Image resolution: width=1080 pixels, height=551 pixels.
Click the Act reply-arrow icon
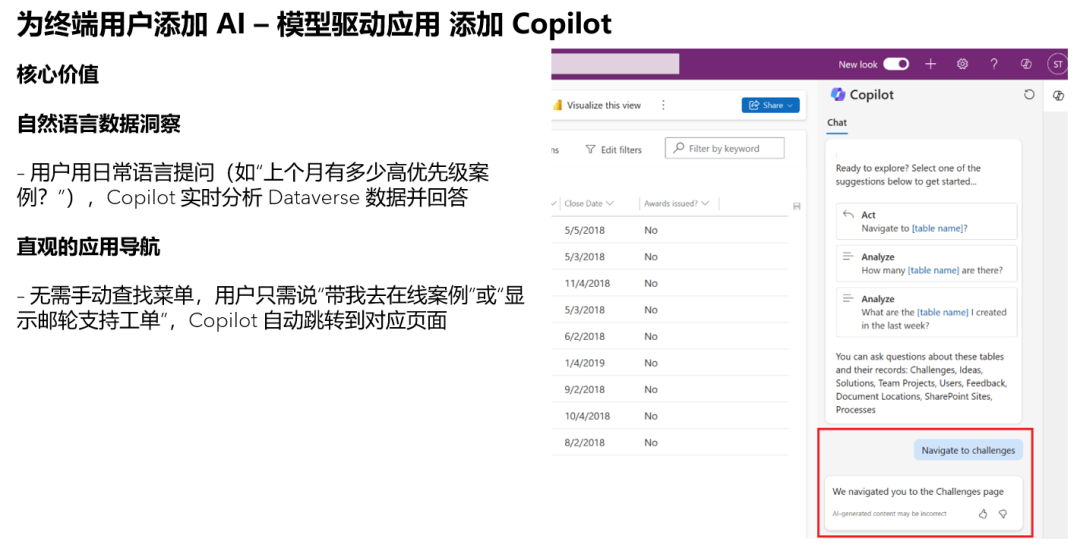tap(849, 214)
